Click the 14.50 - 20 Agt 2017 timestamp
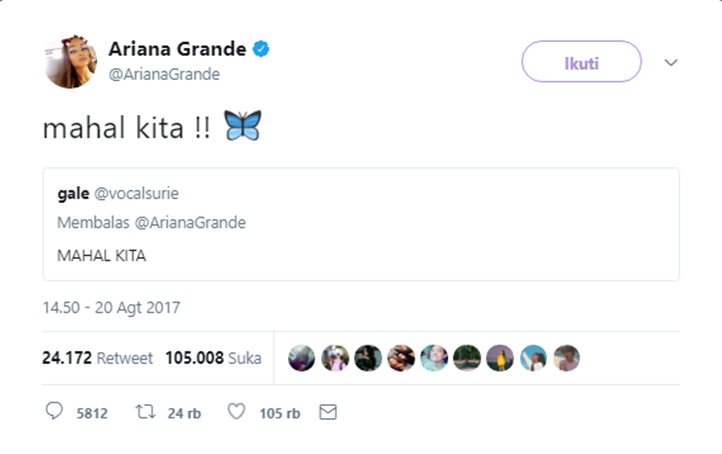722x454 pixels. click(x=111, y=307)
